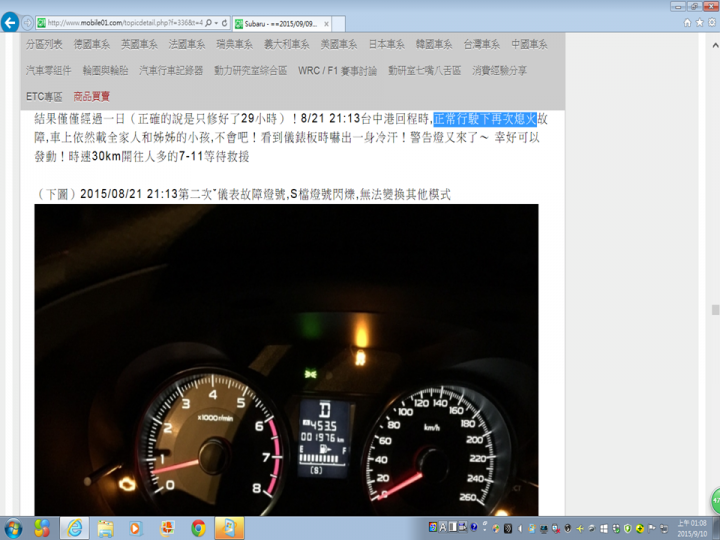Viewport: 720px width, 540px height.
Task: Open the ETC專區 link
Action: (44, 96)
